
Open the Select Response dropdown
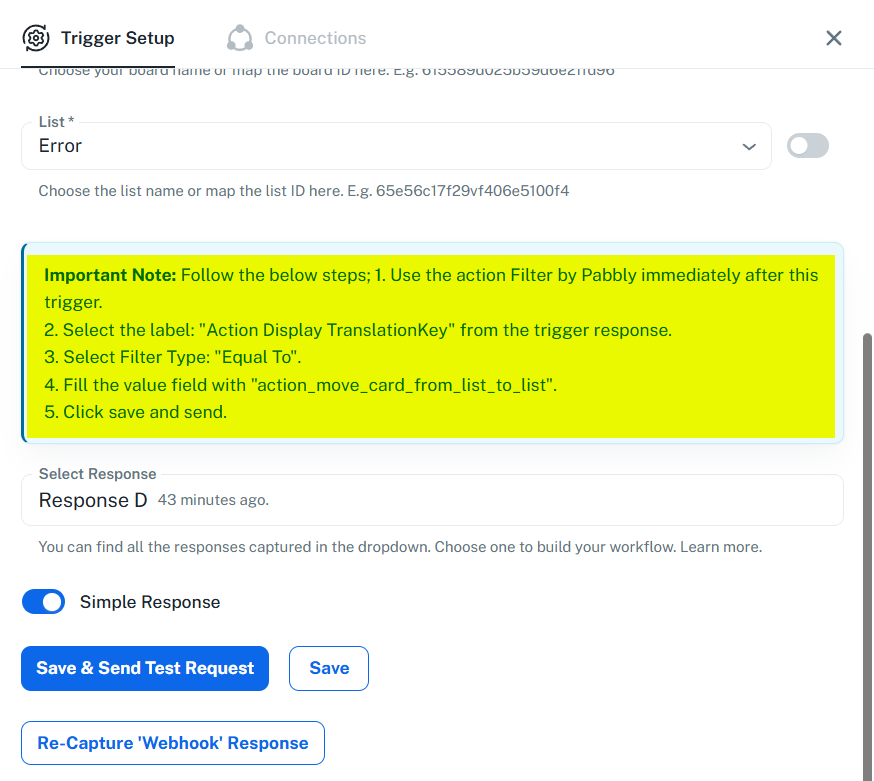431,500
